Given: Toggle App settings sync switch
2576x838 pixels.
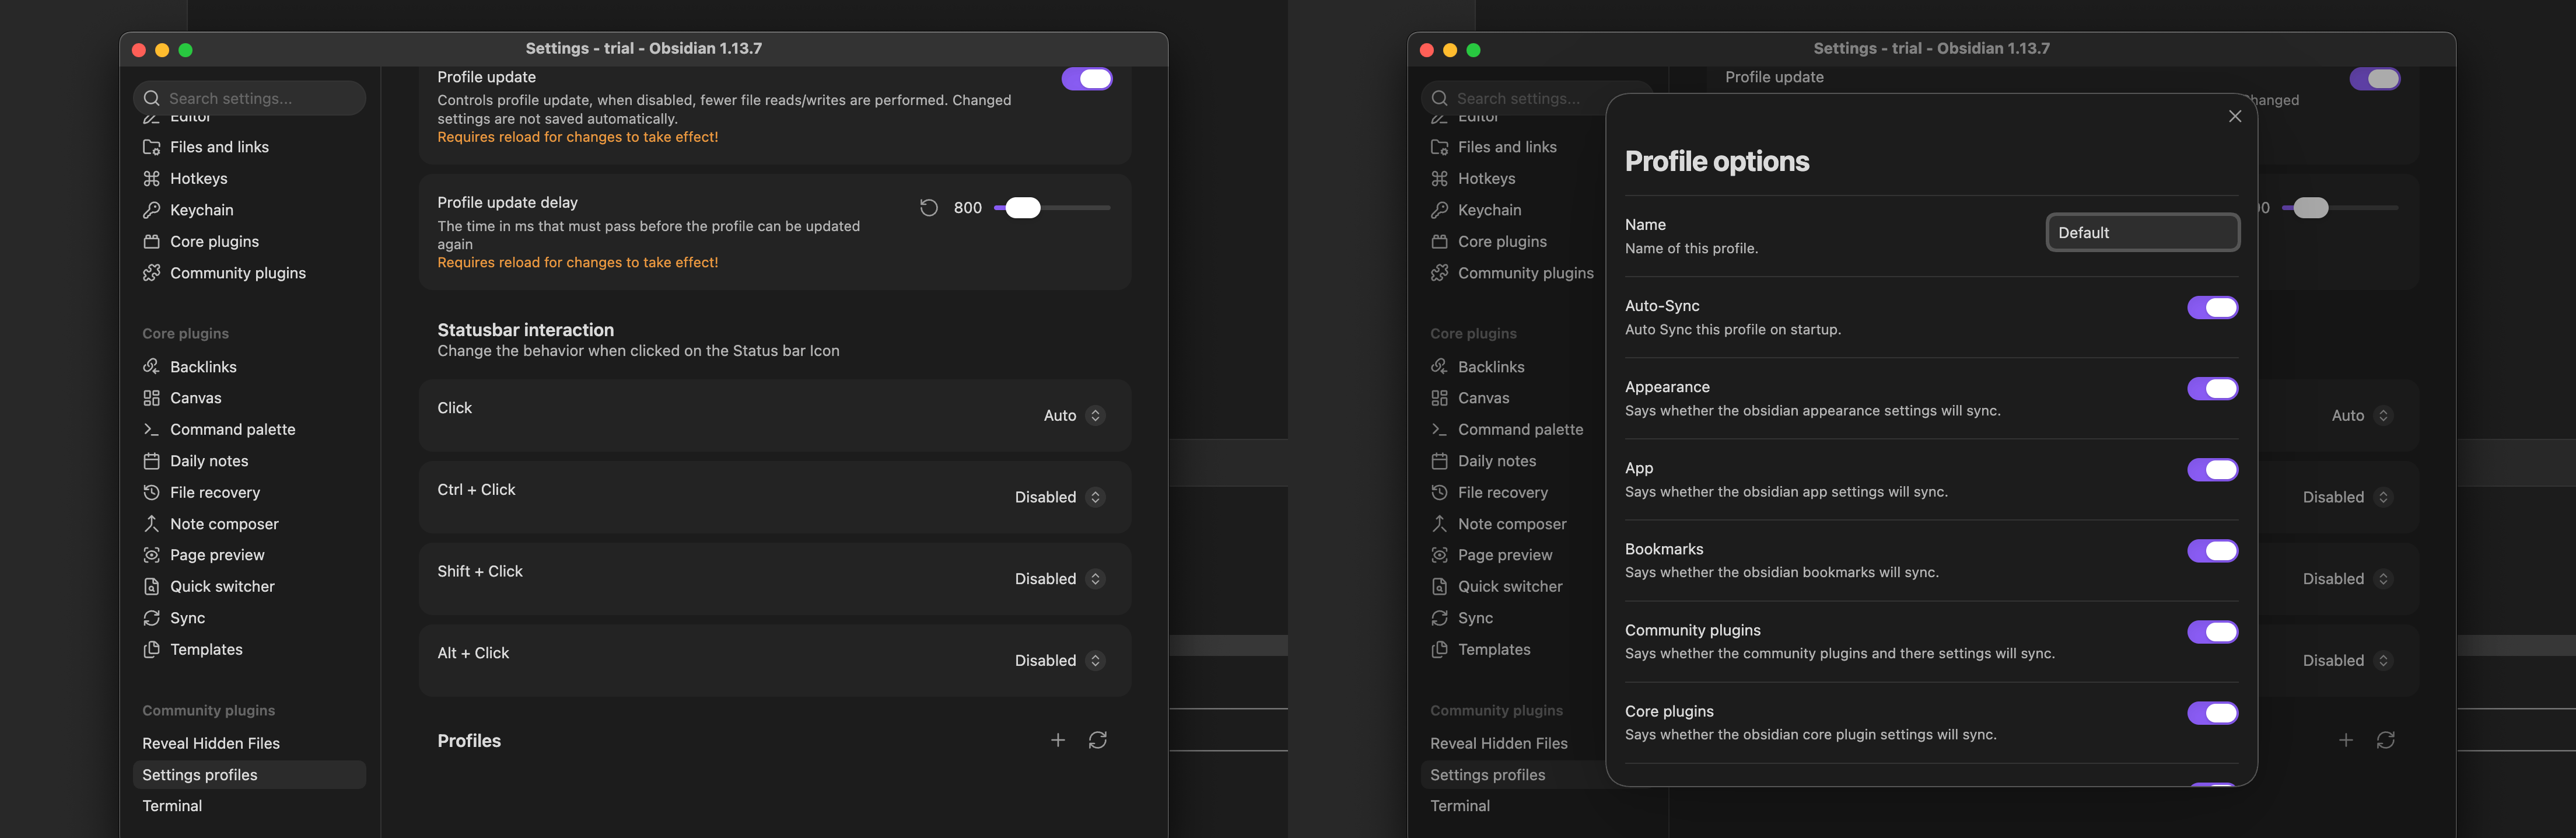Looking at the screenshot, I should click(x=2212, y=470).
